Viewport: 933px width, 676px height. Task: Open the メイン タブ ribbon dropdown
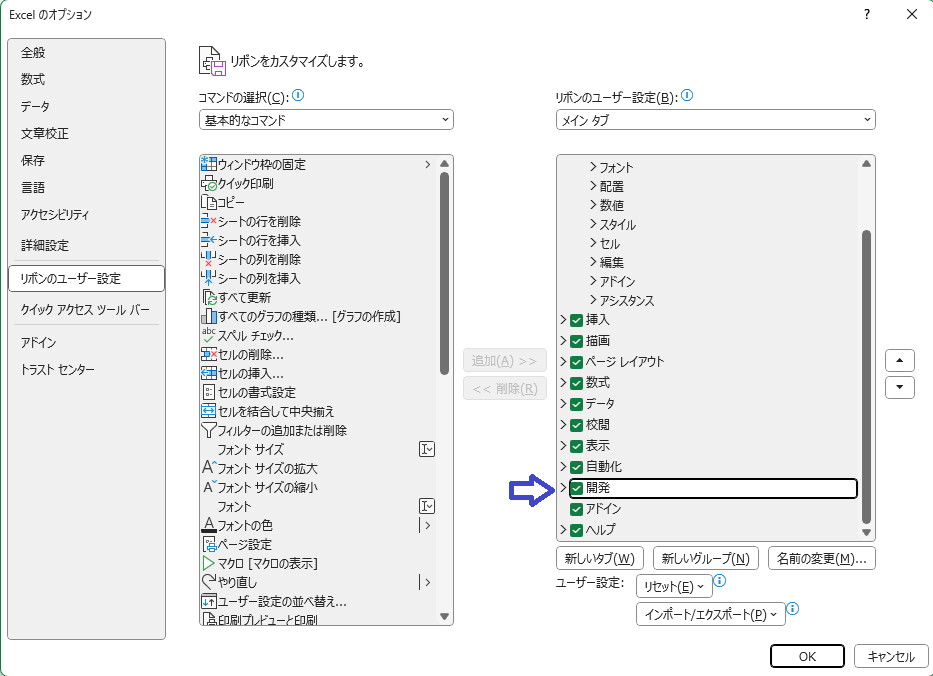point(715,120)
